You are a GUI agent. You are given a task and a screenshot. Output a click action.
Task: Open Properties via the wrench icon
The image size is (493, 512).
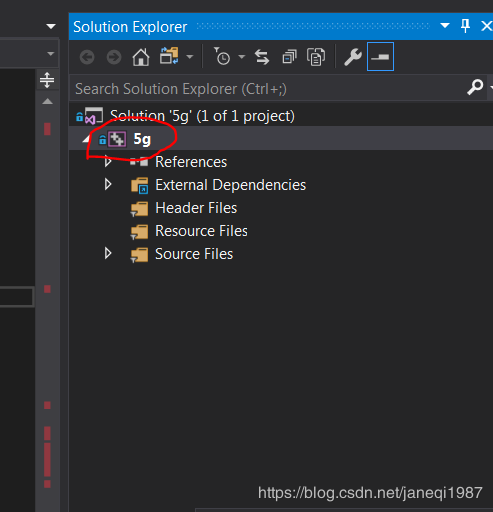353,57
